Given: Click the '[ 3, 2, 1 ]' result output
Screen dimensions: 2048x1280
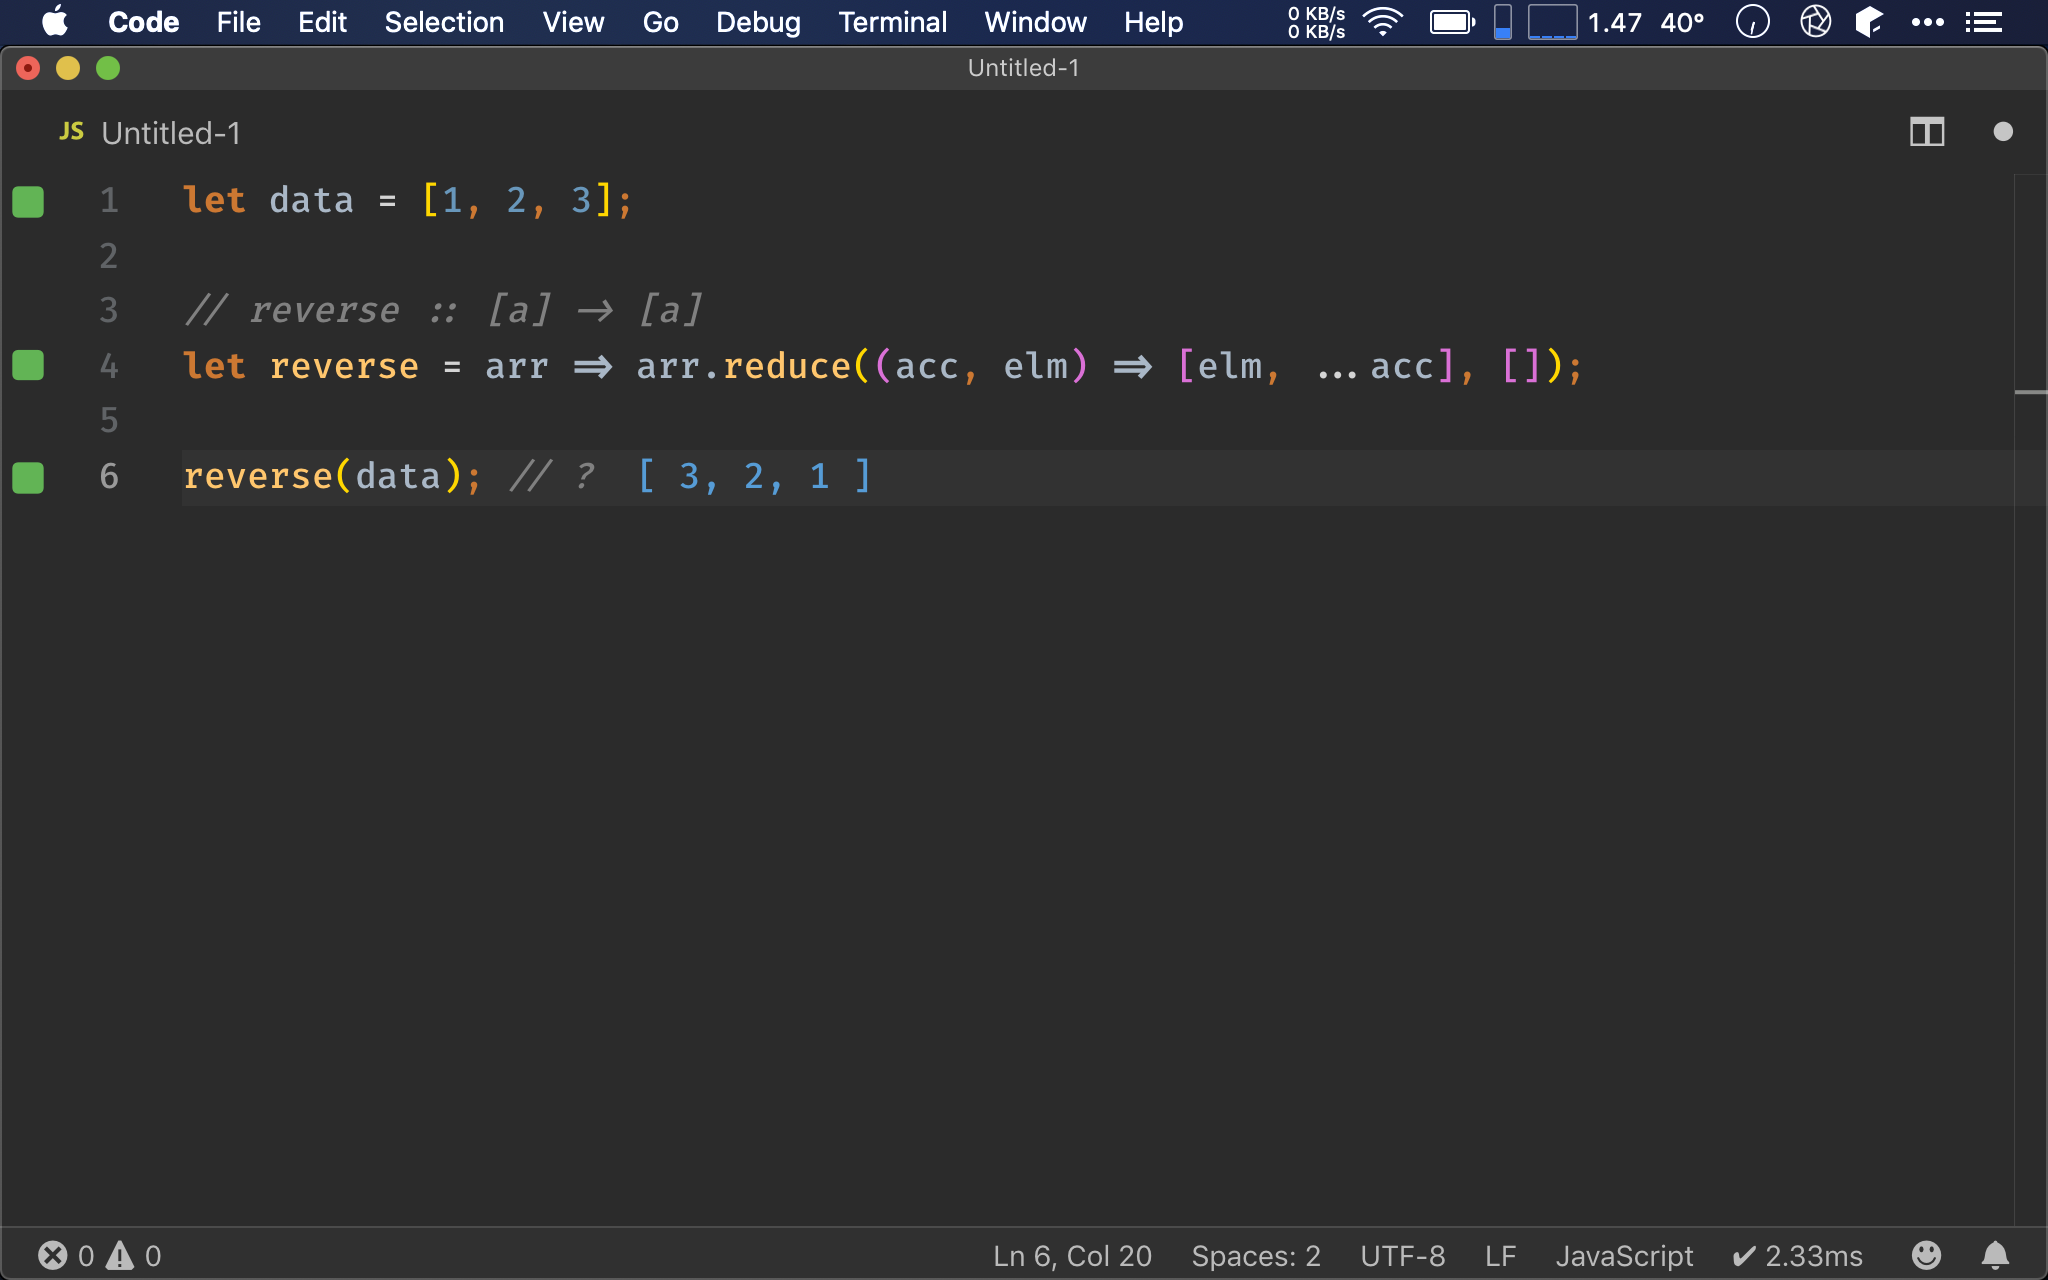Looking at the screenshot, I should coord(755,477).
